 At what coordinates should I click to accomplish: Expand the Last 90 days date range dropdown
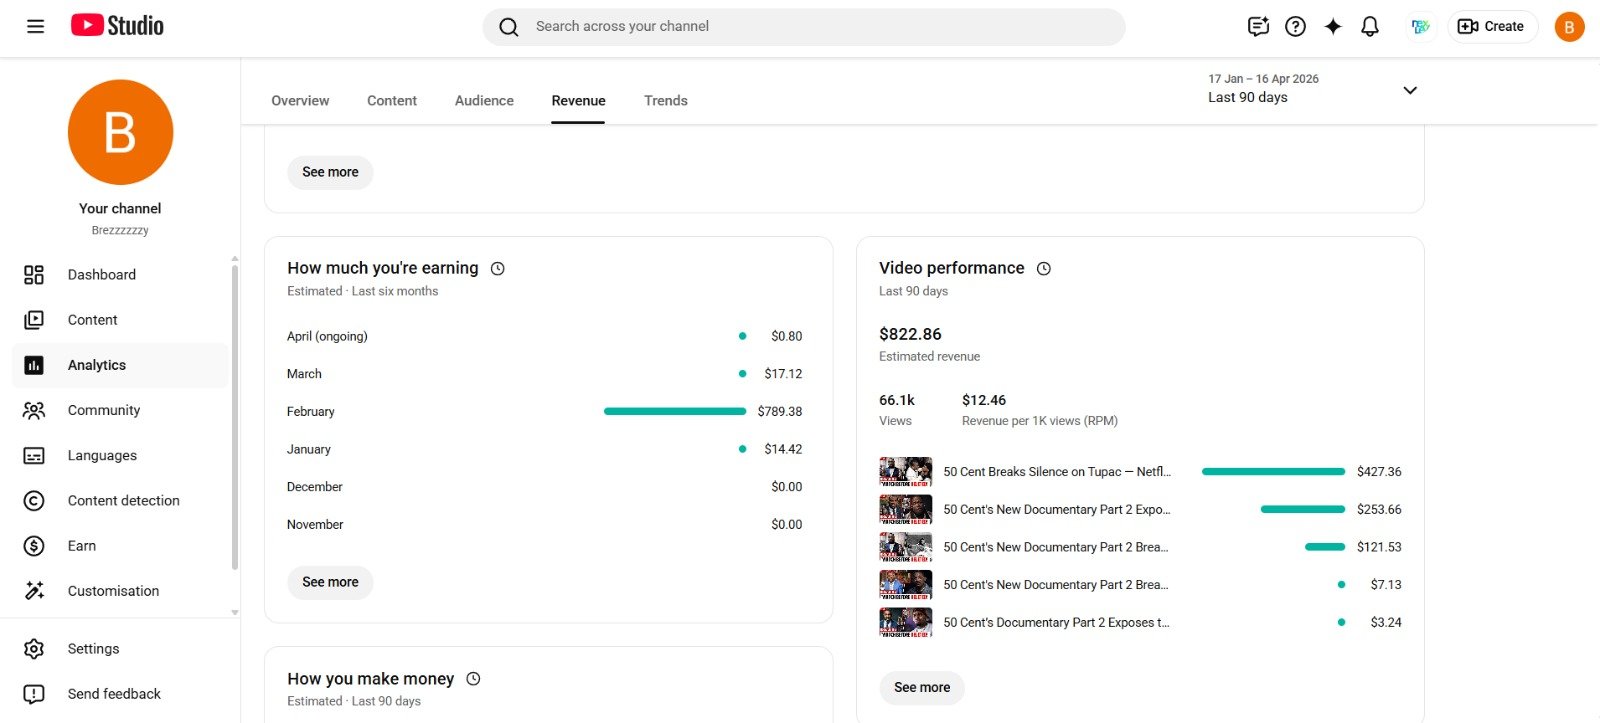[x=1410, y=91]
